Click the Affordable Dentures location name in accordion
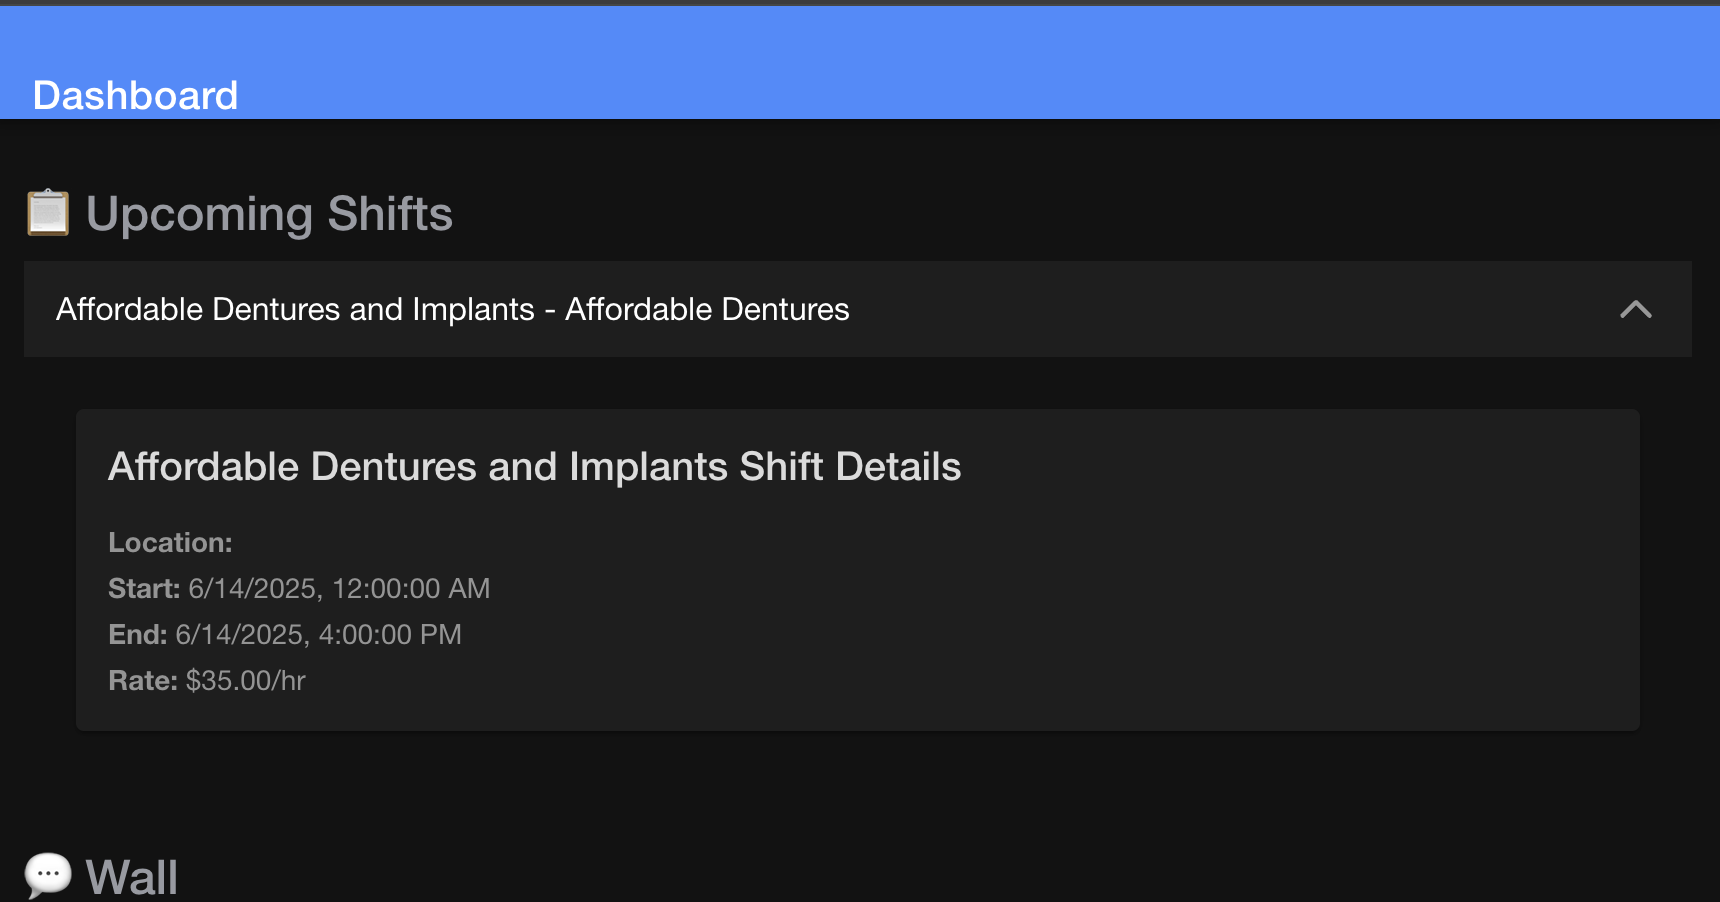The width and height of the screenshot is (1720, 902). [x=707, y=309]
